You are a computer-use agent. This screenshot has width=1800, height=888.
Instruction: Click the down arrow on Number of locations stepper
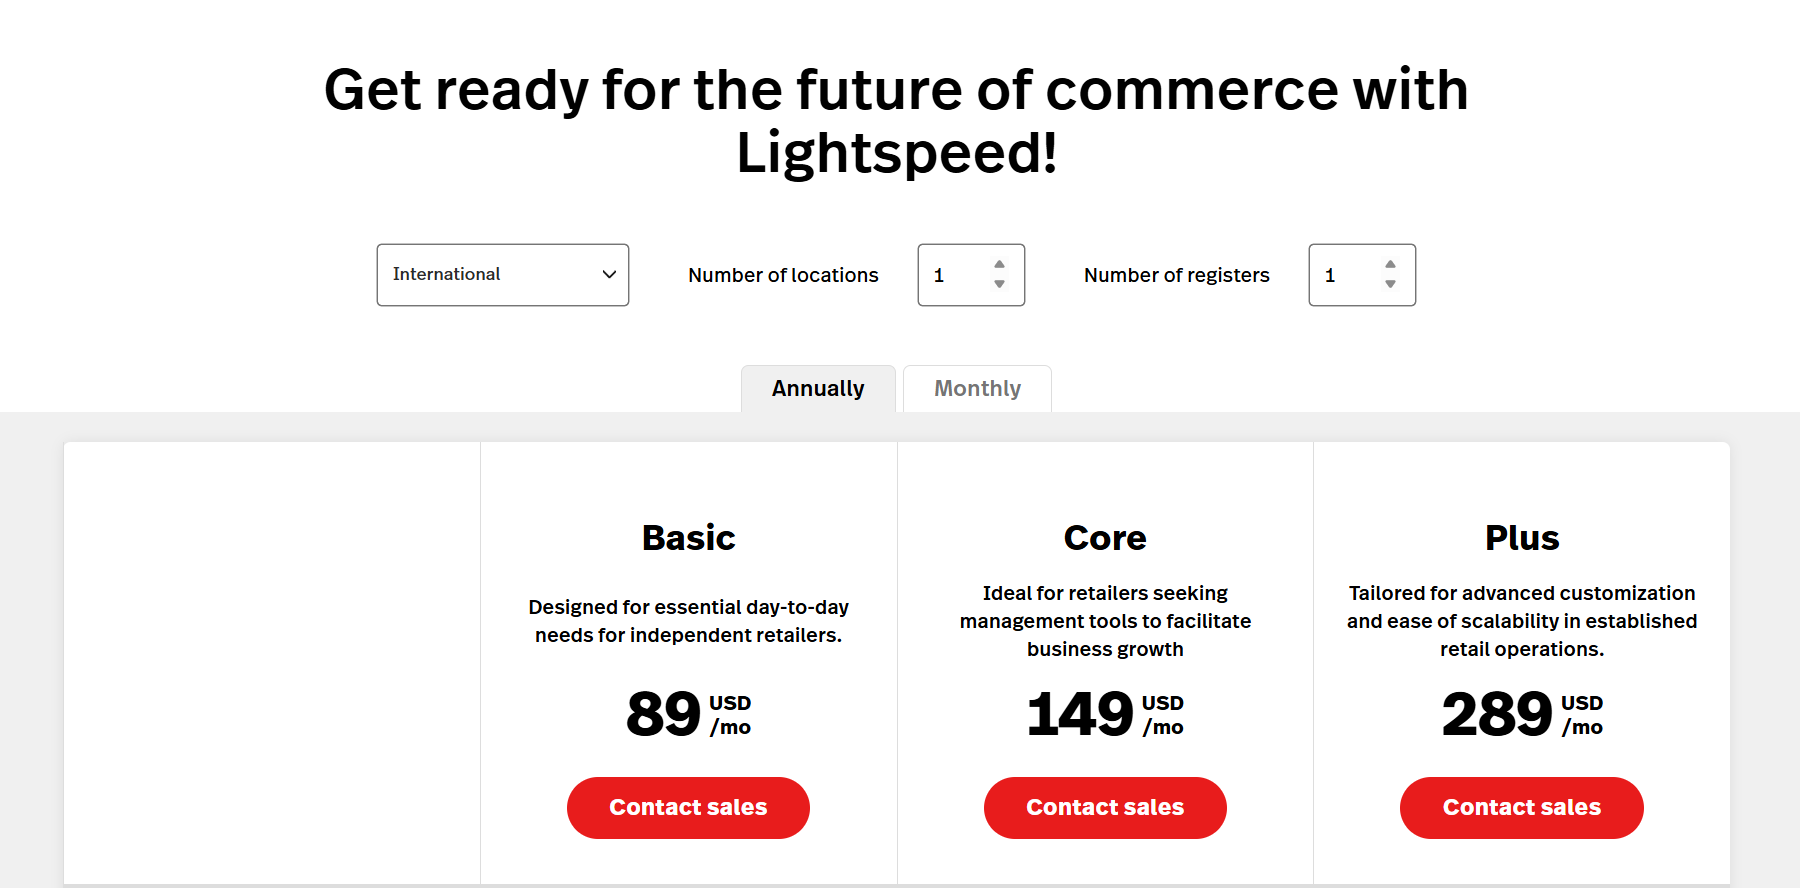[x=1000, y=285]
